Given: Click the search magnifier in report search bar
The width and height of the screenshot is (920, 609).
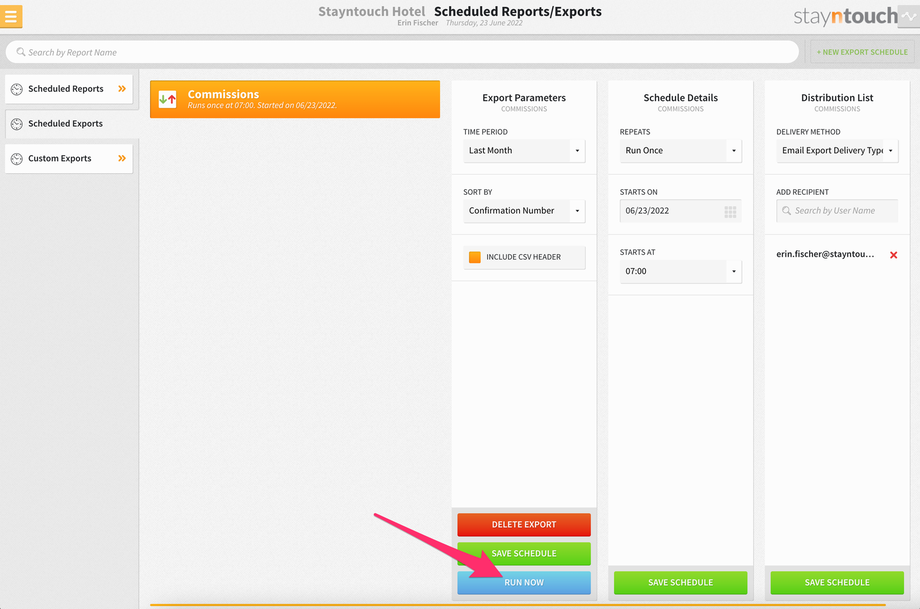Looking at the screenshot, I should point(21,52).
